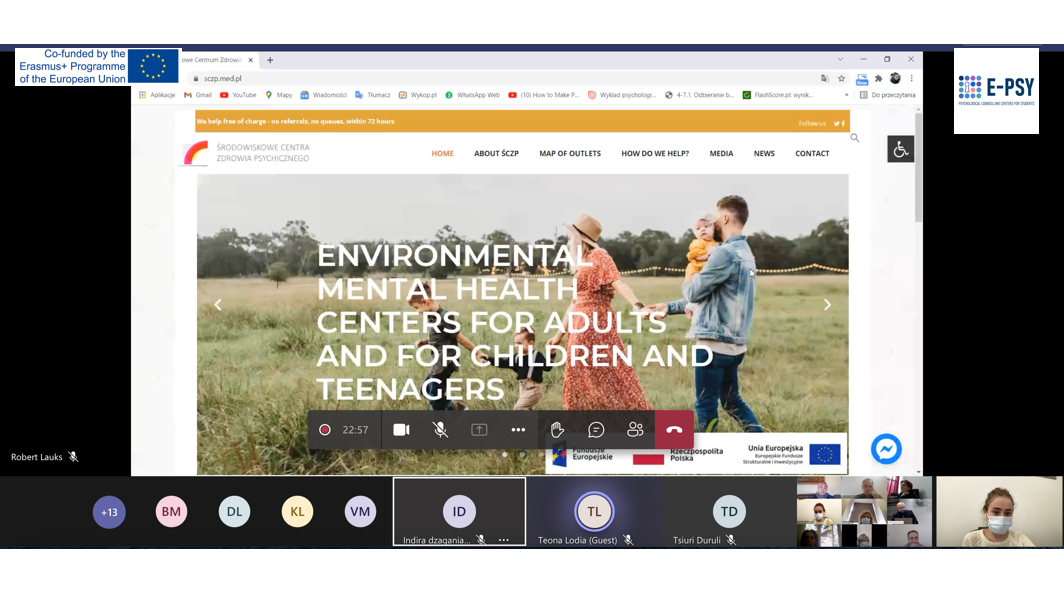Click the website search magnifier icon
This screenshot has height=590, width=1064.
click(855, 138)
